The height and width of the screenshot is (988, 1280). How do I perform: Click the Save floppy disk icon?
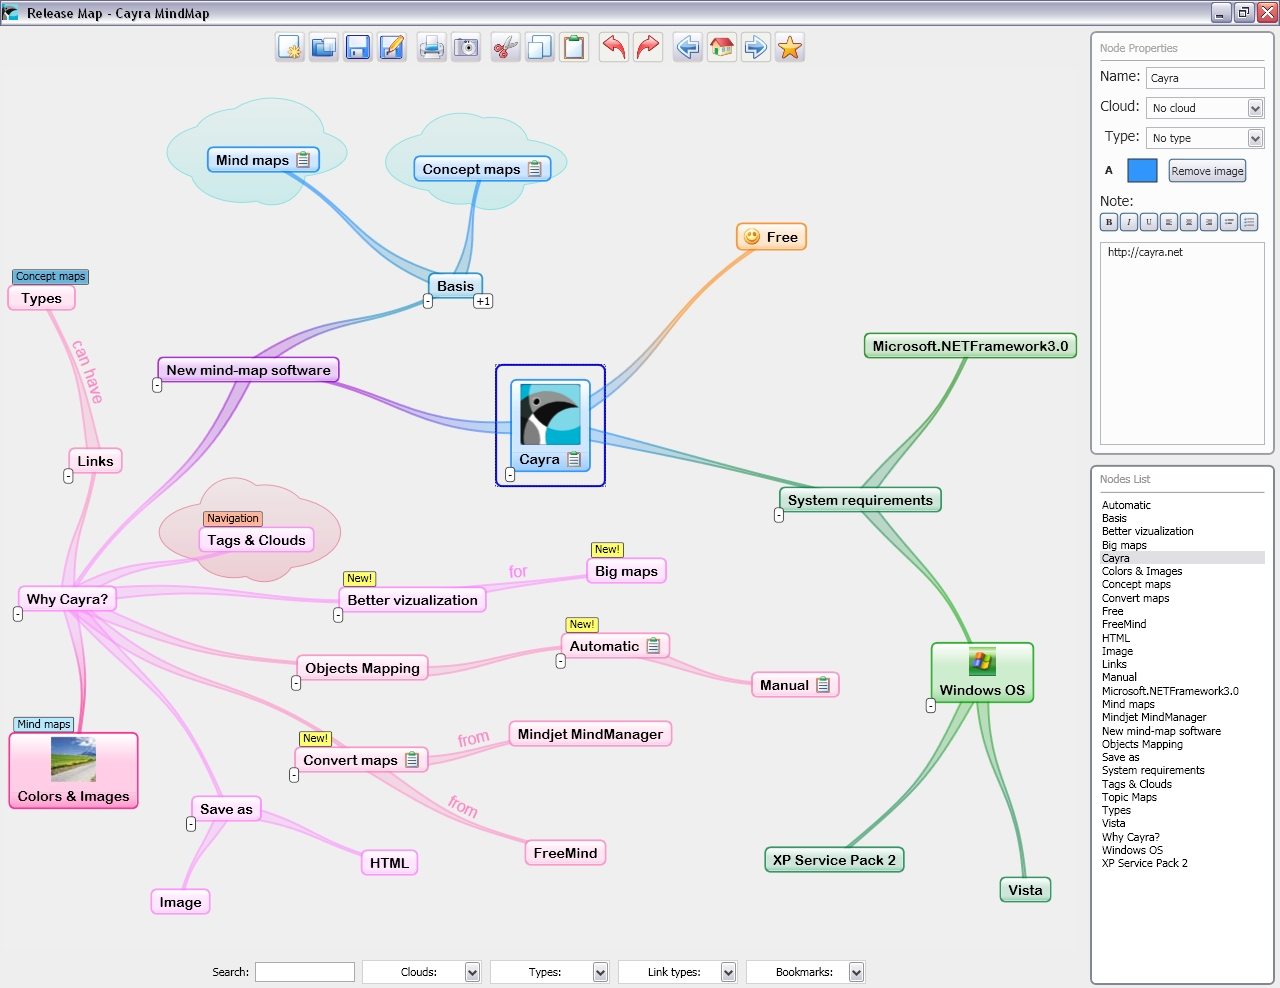[358, 47]
